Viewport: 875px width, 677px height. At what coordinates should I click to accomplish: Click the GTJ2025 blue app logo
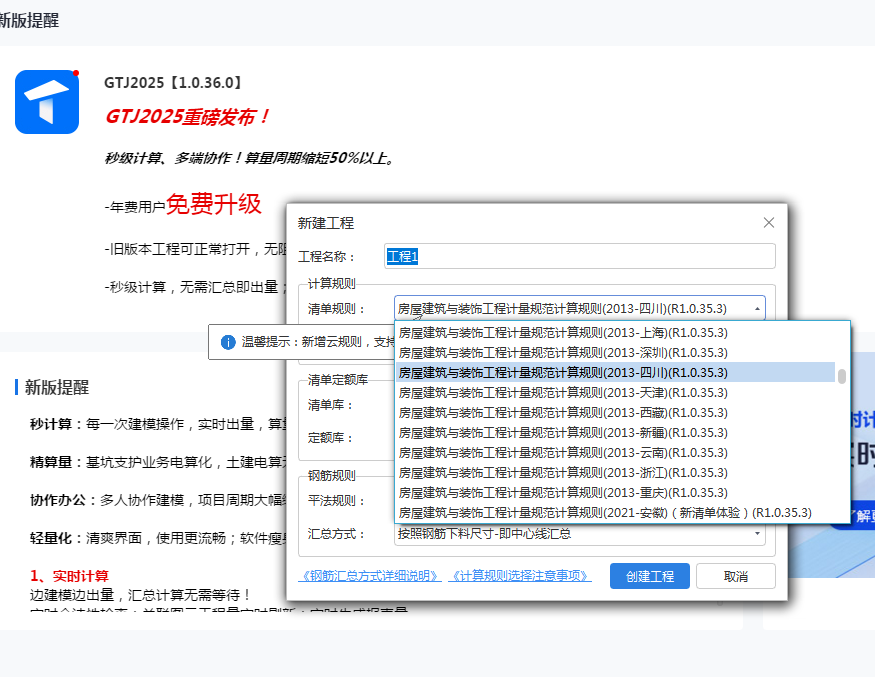point(47,102)
